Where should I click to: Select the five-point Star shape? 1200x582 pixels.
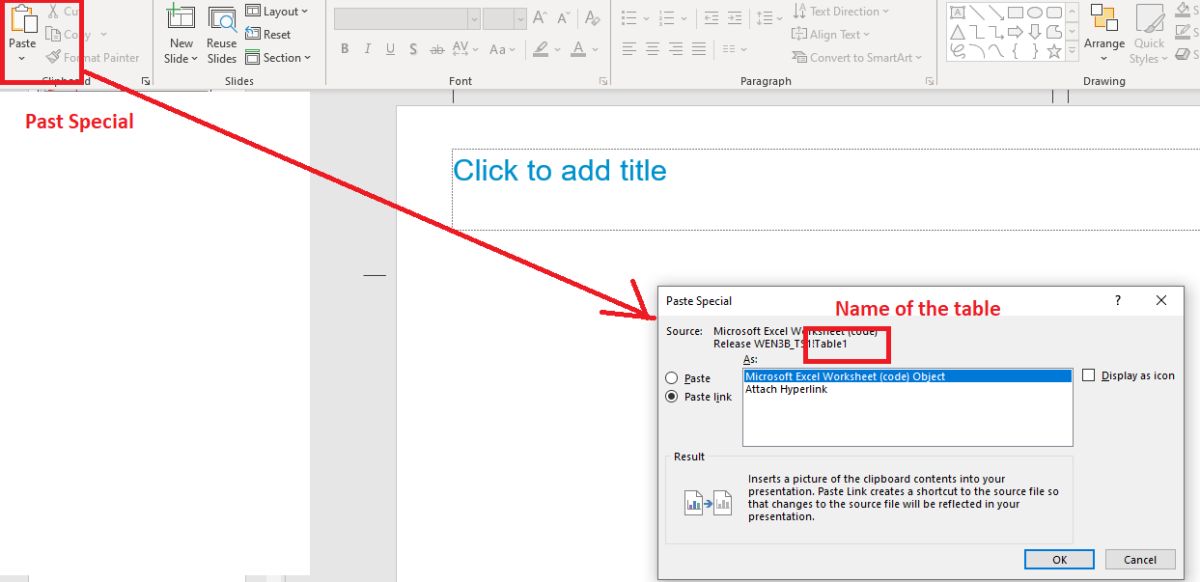pos(1053,51)
